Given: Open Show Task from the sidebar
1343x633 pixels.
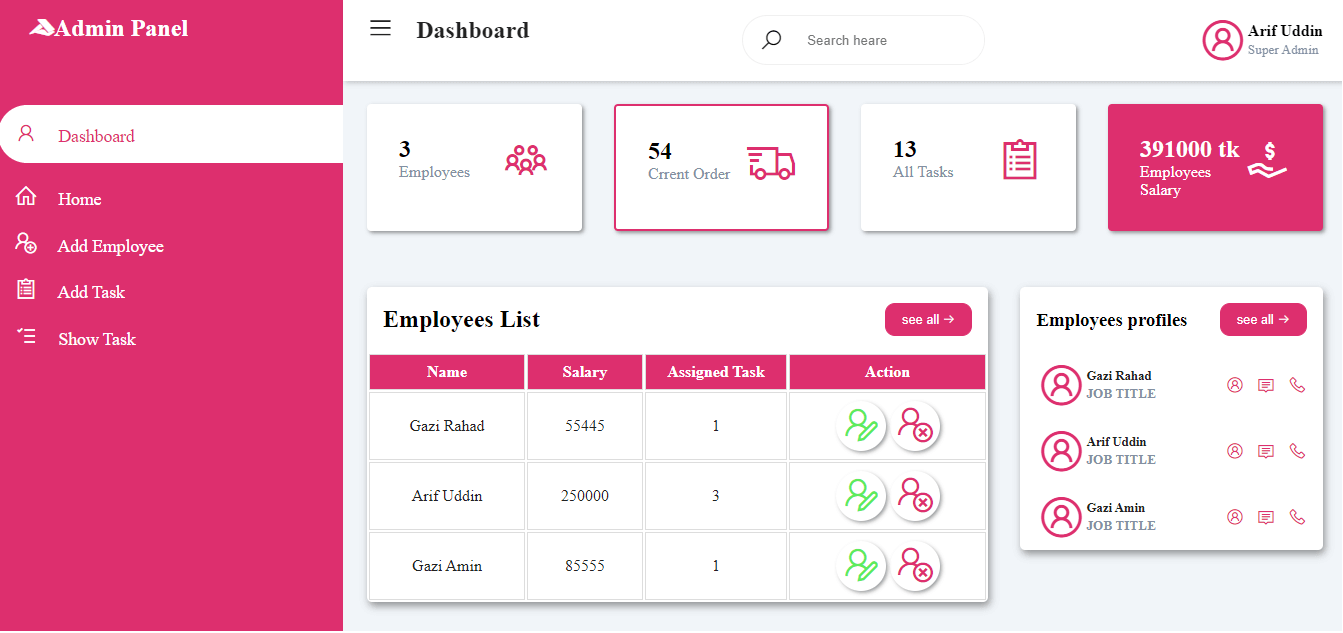Looking at the screenshot, I should 96,339.
